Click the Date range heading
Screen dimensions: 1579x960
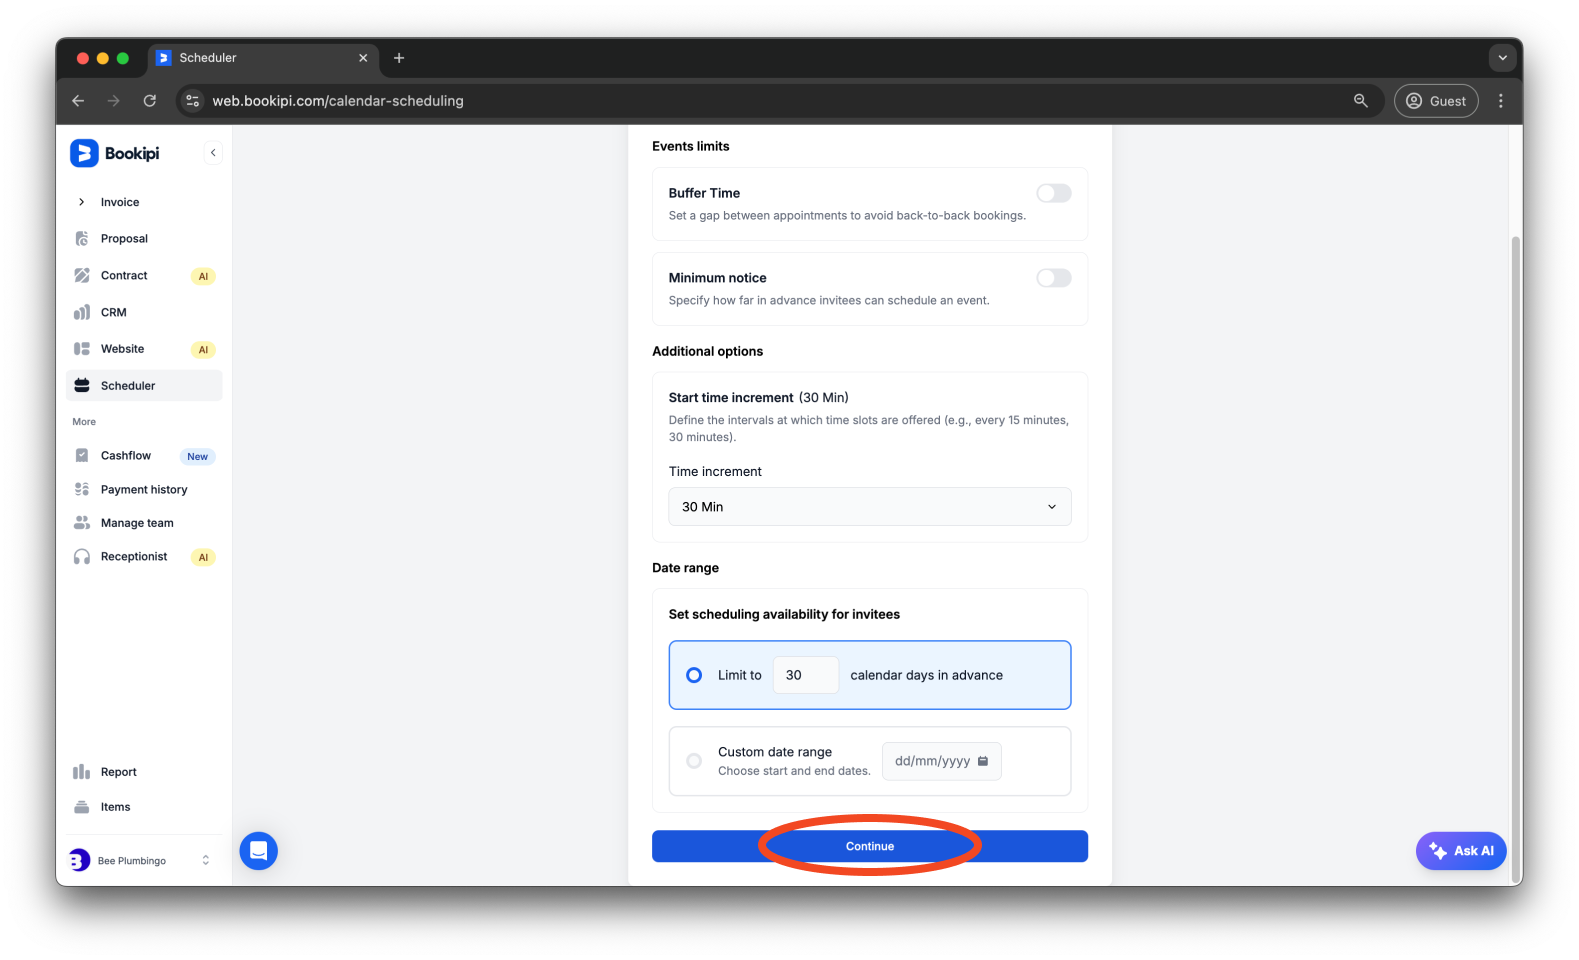686,568
